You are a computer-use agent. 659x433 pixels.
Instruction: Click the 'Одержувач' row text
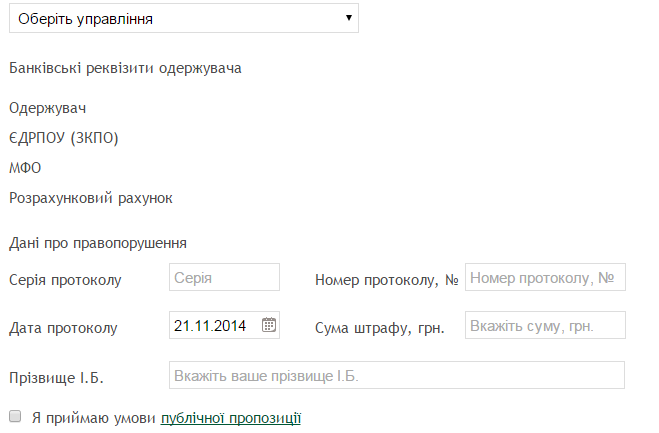point(48,108)
